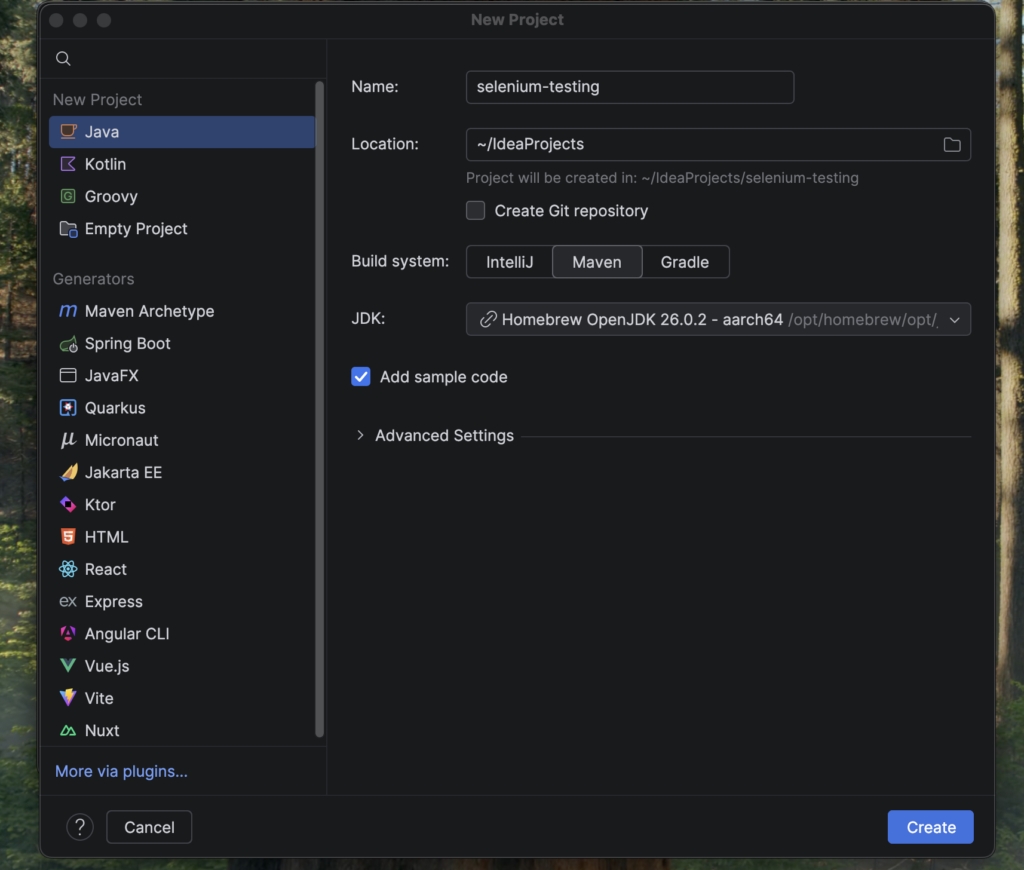Viewport: 1024px width, 870px height.
Task: Select Ktor generator label
Action: coord(100,505)
